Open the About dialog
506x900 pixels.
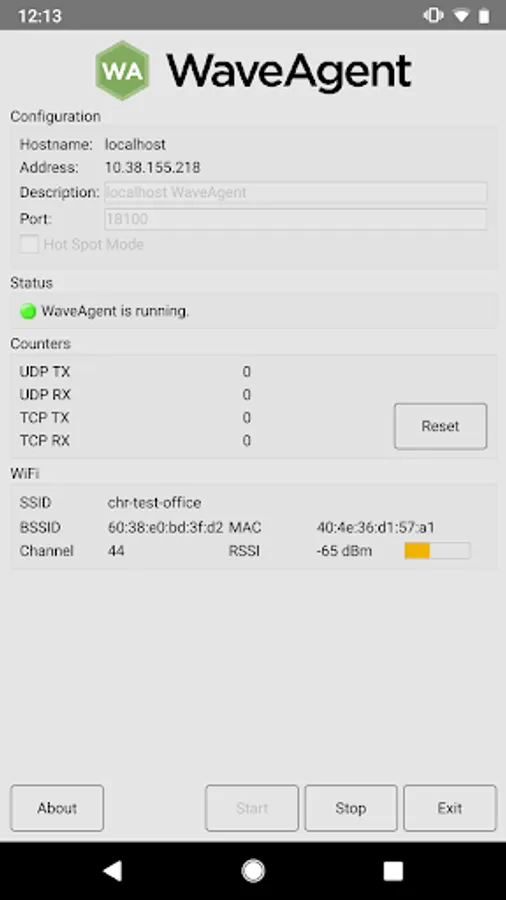tap(57, 808)
